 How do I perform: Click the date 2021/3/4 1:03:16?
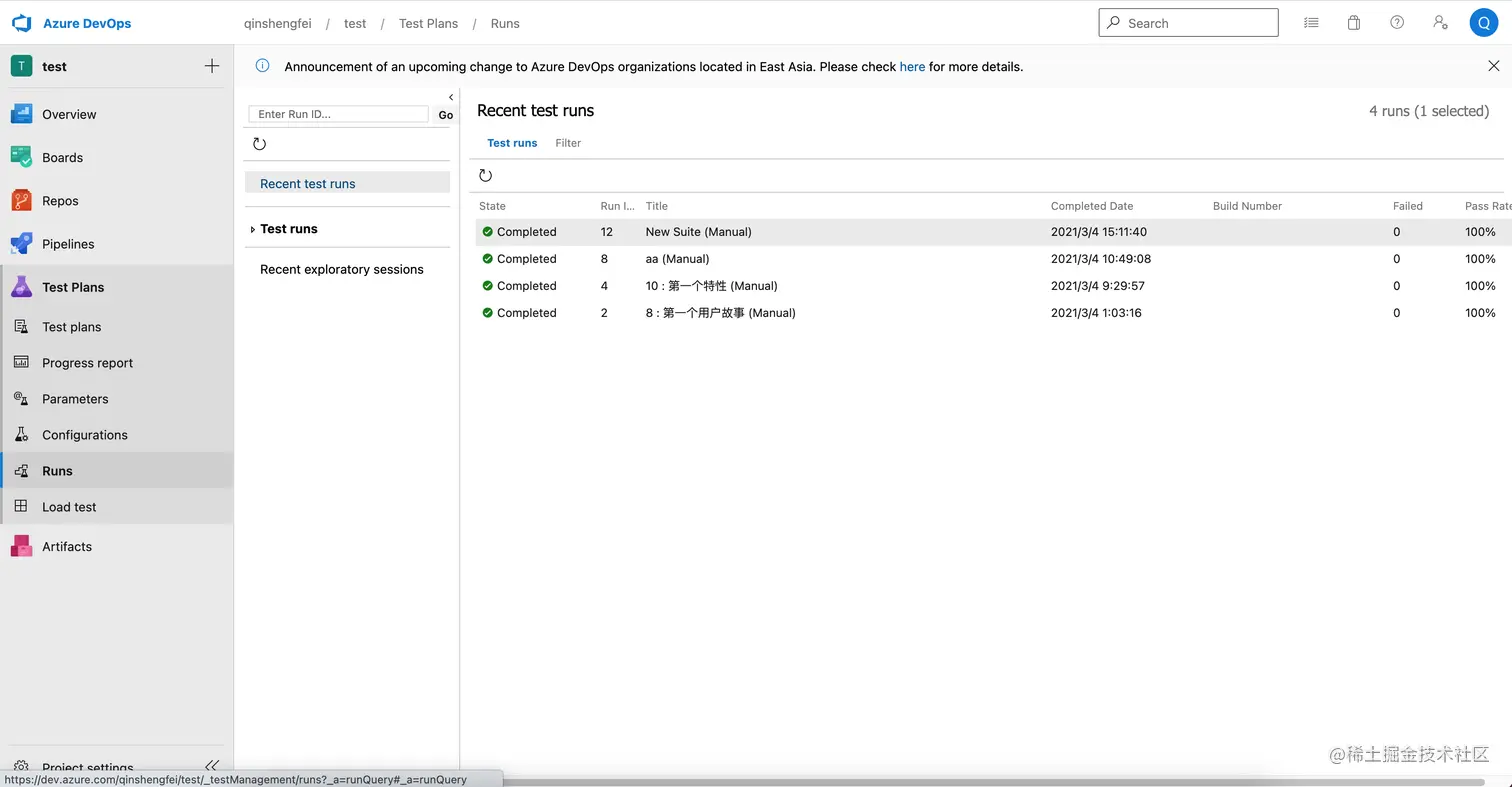(1096, 313)
